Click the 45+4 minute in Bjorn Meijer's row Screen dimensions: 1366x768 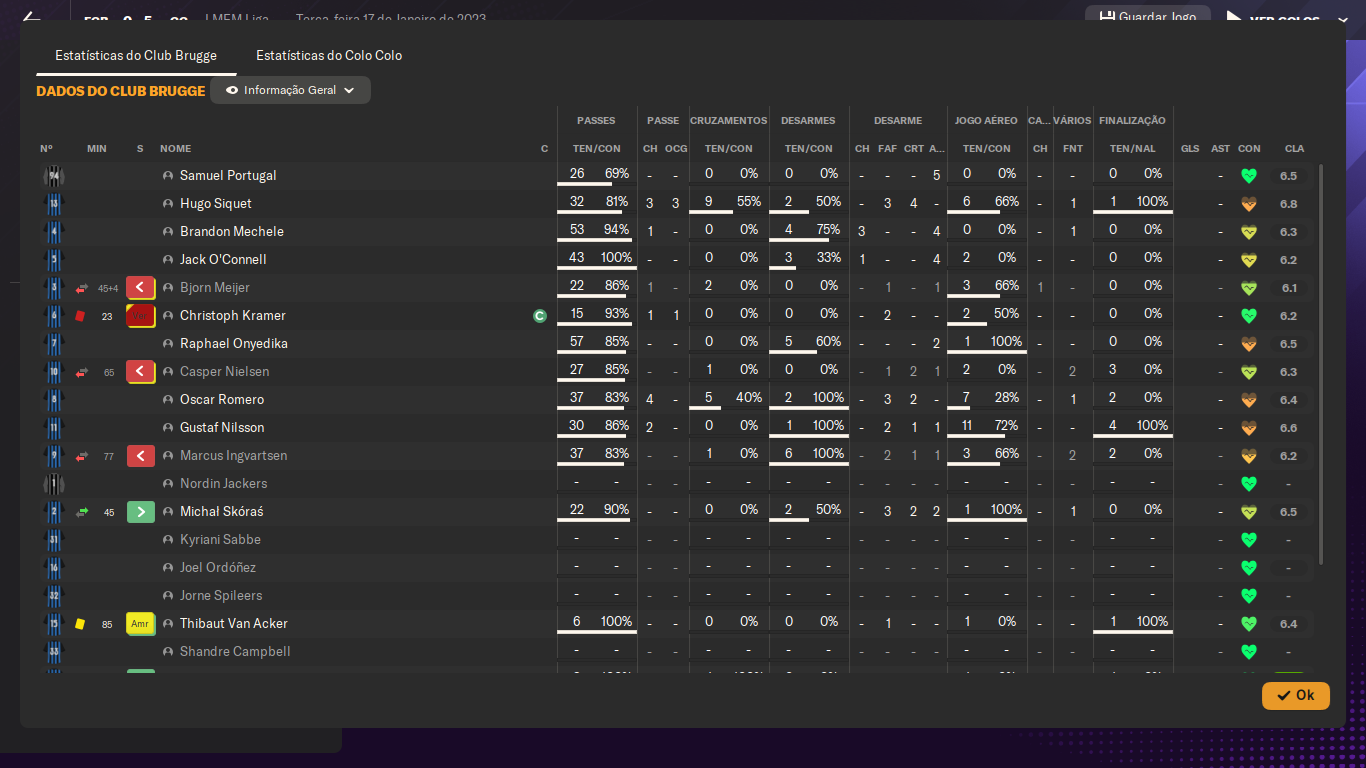108,289
